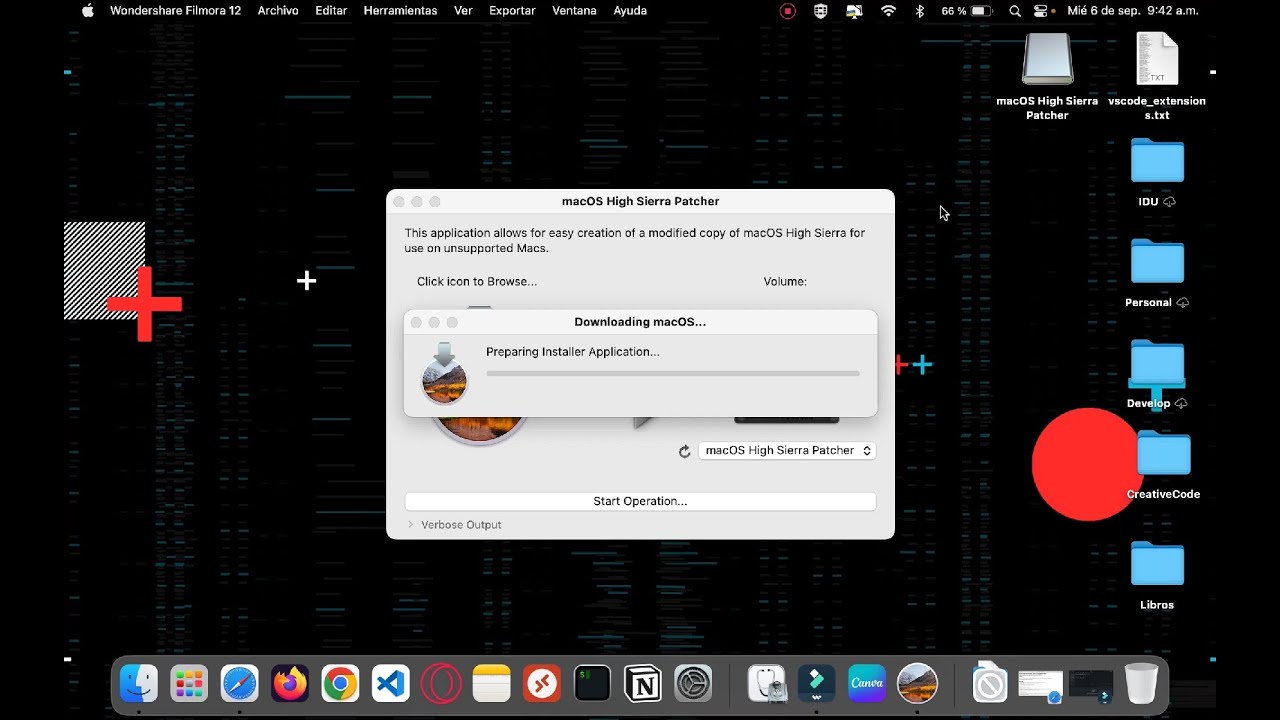Launch Opera browser from the dock

[x=441, y=684]
